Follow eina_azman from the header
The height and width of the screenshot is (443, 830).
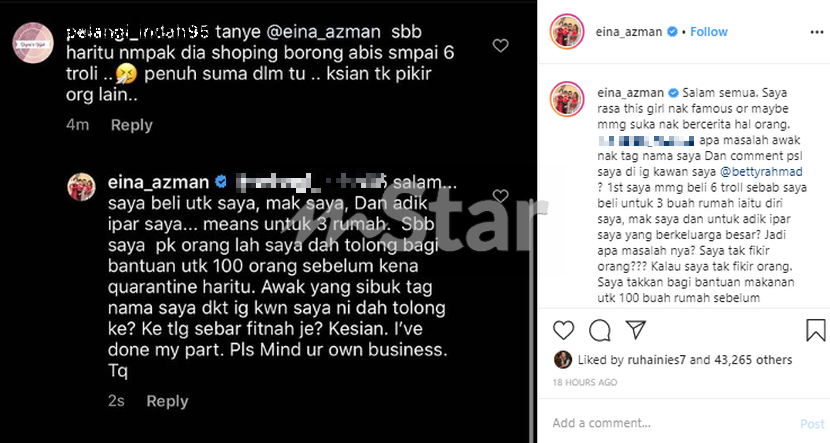[x=709, y=32]
